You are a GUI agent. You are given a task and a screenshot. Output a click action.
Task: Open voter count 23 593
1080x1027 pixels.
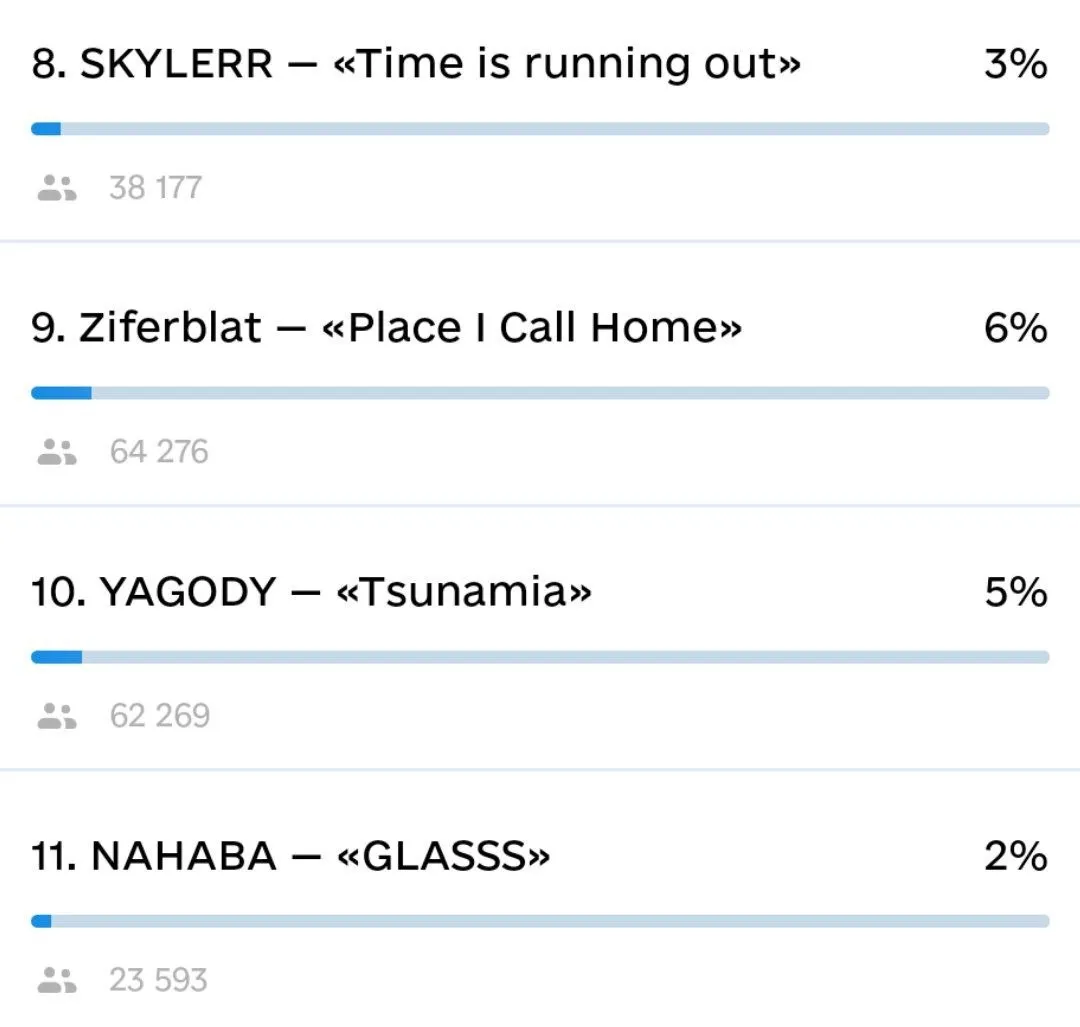click(x=158, y=980)
